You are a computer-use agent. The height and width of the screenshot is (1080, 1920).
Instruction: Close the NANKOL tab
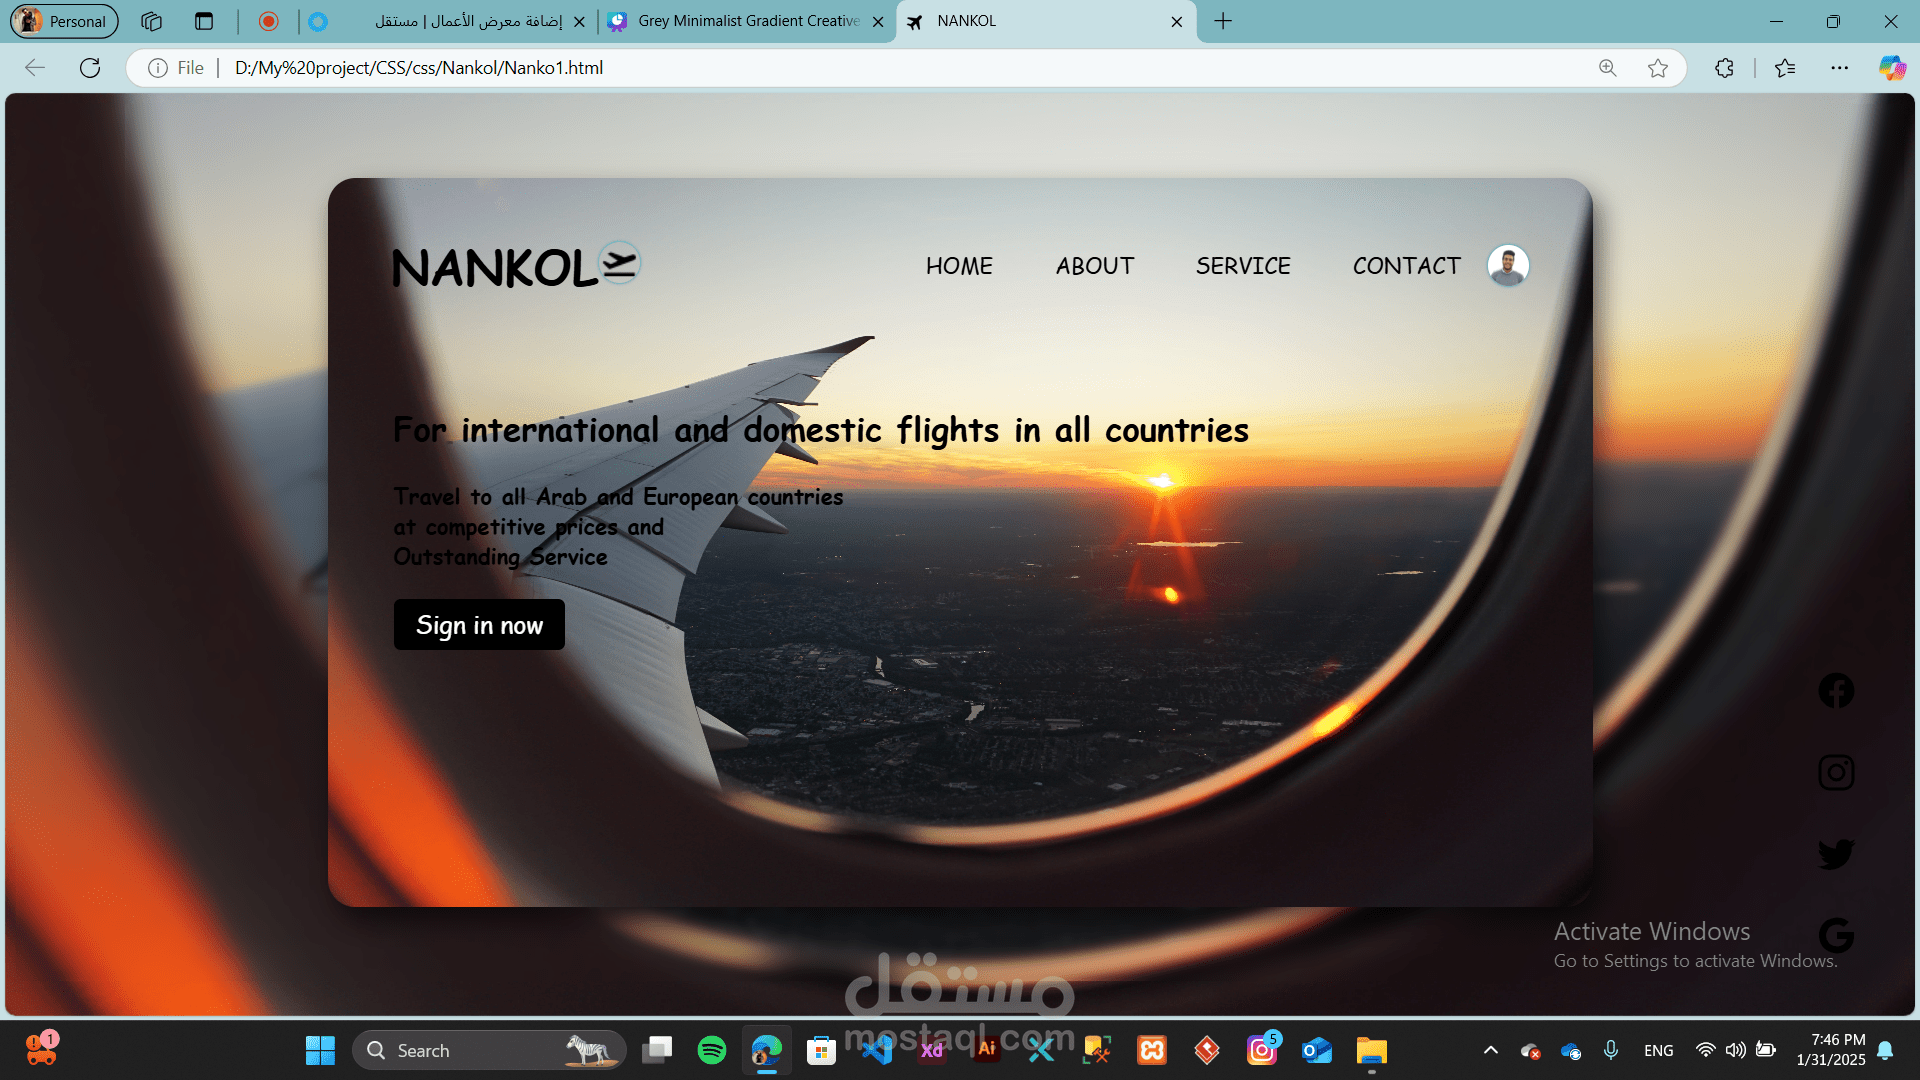1177,21
